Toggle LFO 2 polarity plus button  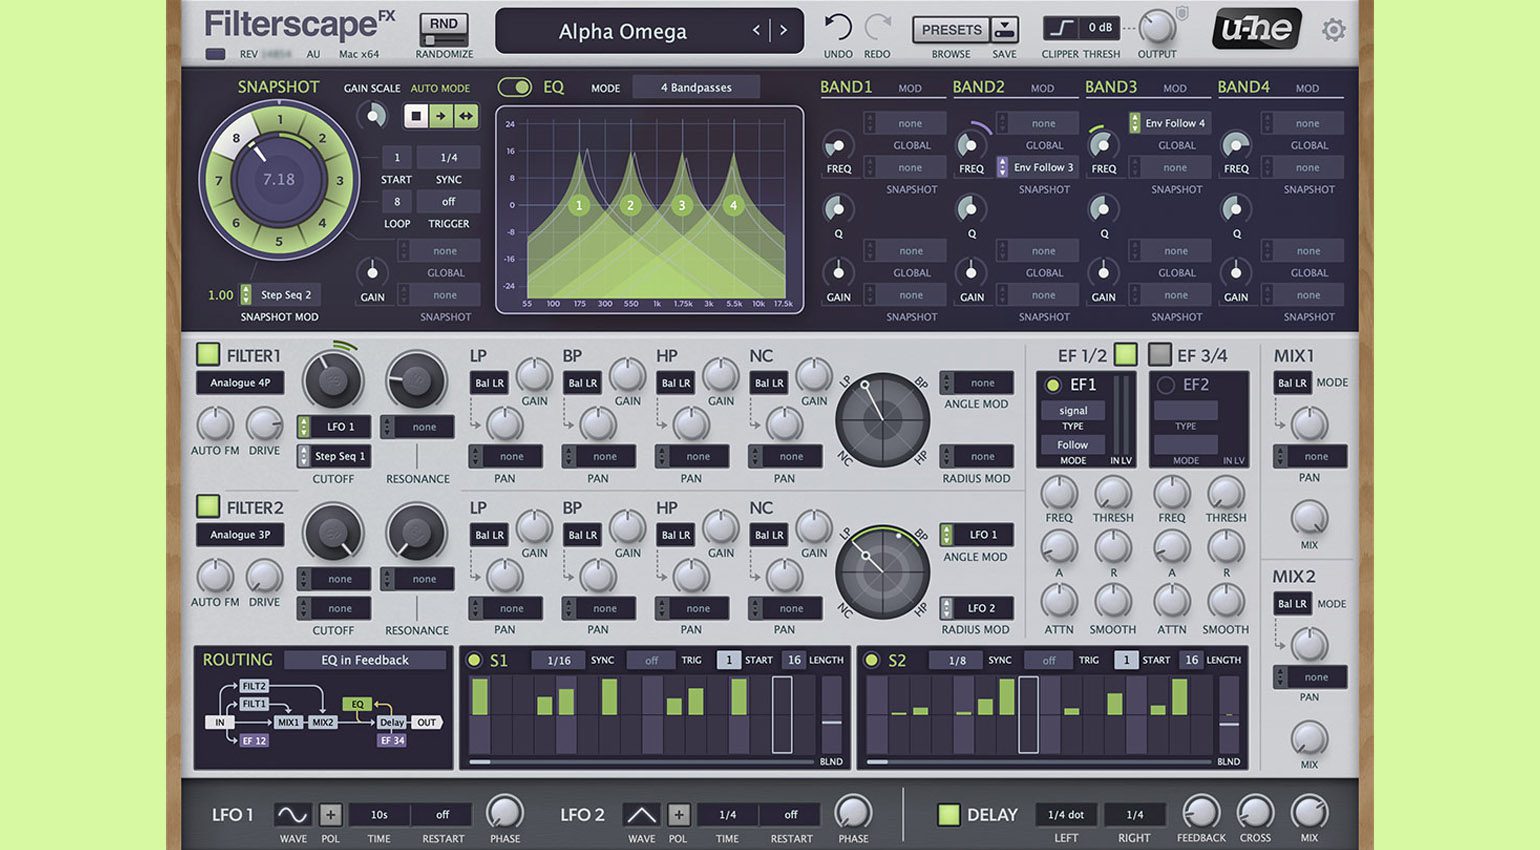click(679, 814)
